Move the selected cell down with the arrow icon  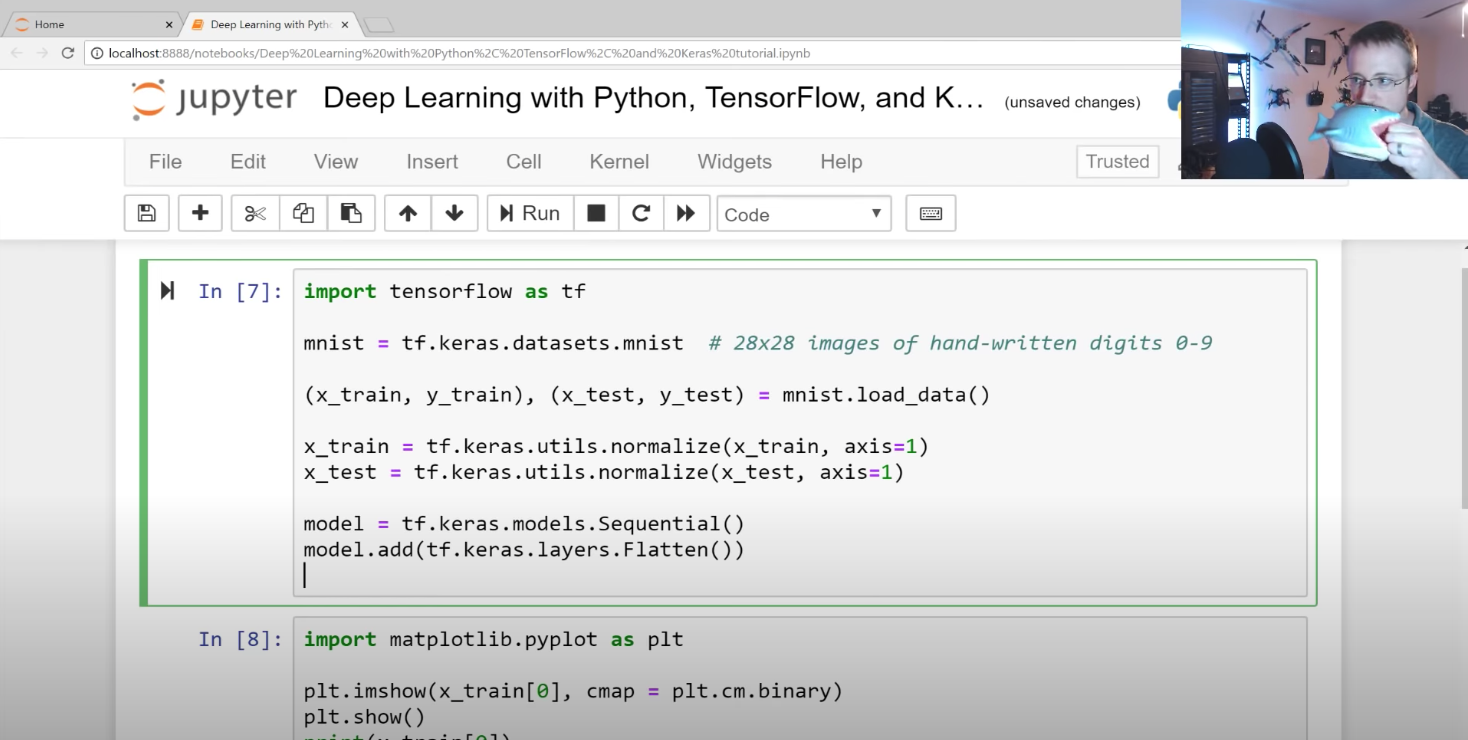(455, 213)
